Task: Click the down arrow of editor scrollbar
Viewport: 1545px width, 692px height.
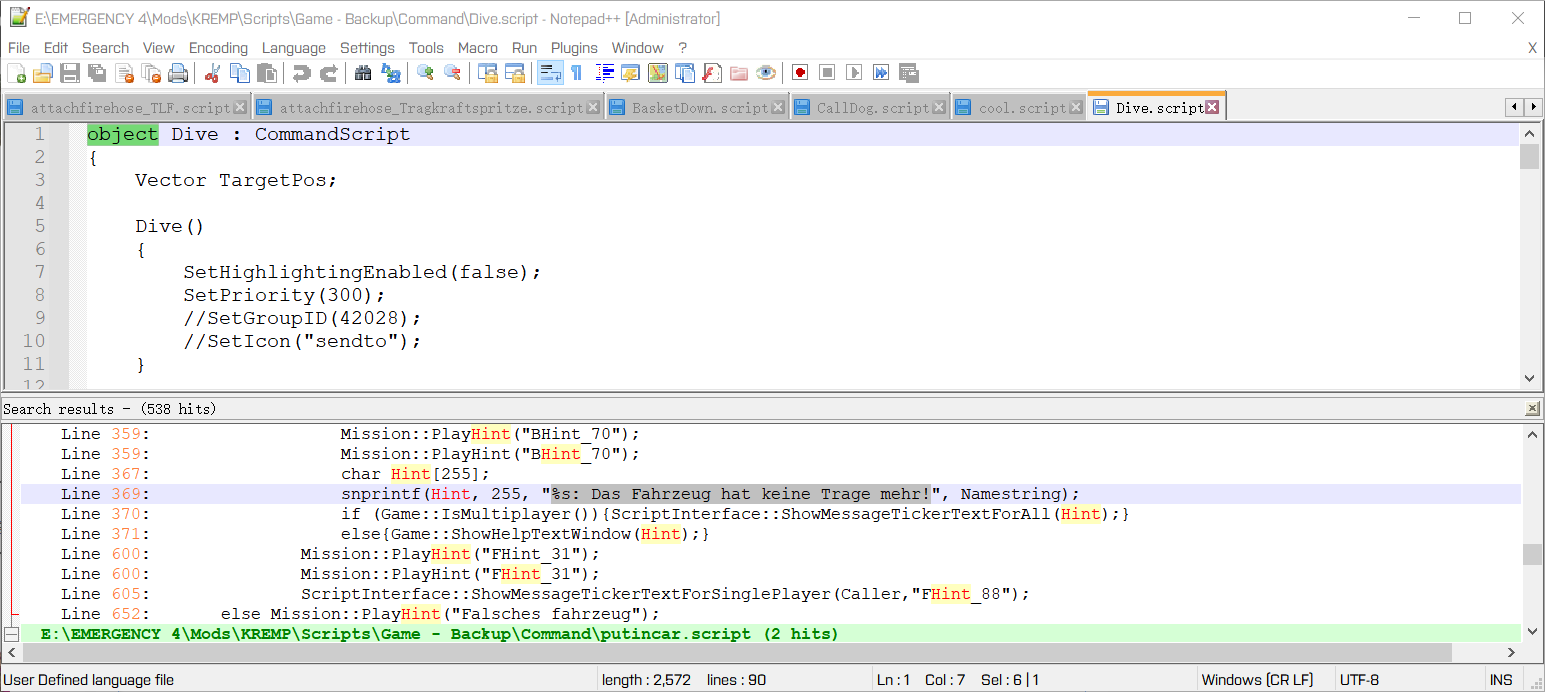Action: click(1529, 378)
